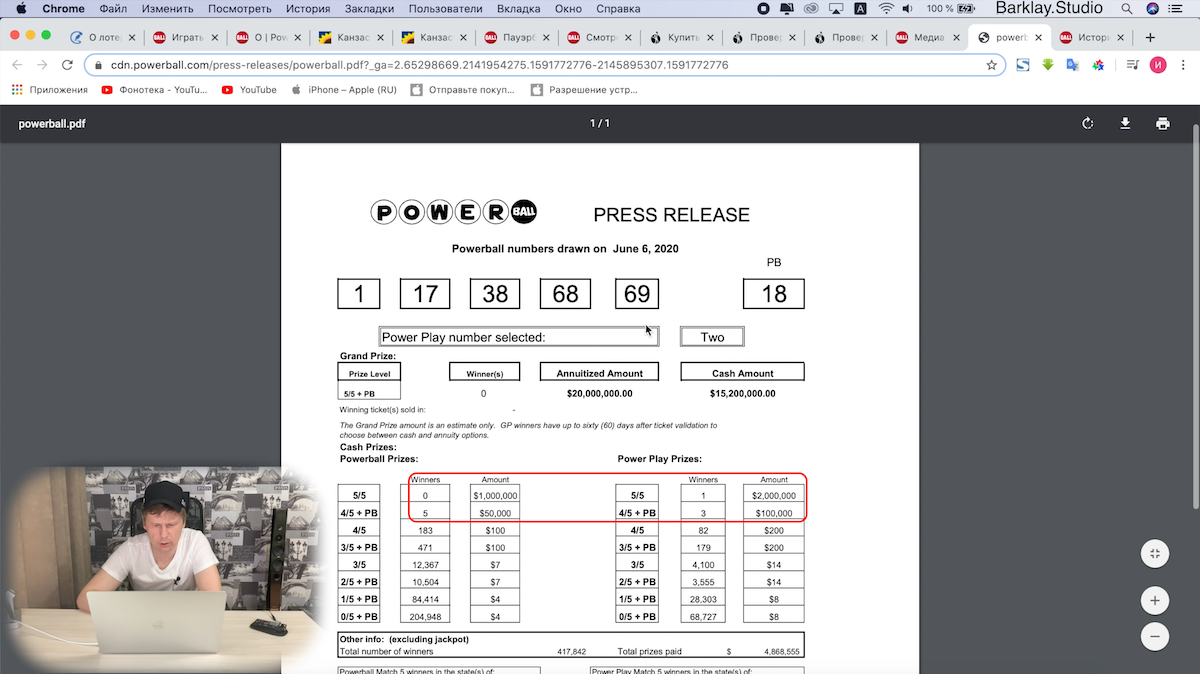This screenshot has width=1200, height=674.
Task: Click the Wi-Fi status icon
Action: tap(886, 9)
